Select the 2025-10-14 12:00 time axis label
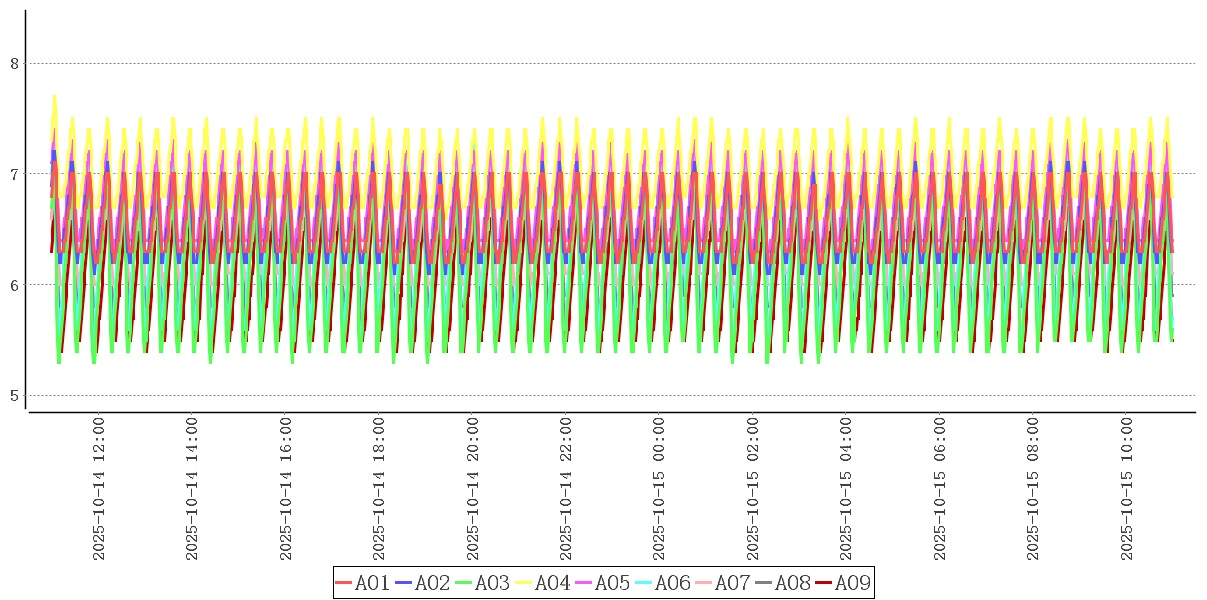 point(99,489)
